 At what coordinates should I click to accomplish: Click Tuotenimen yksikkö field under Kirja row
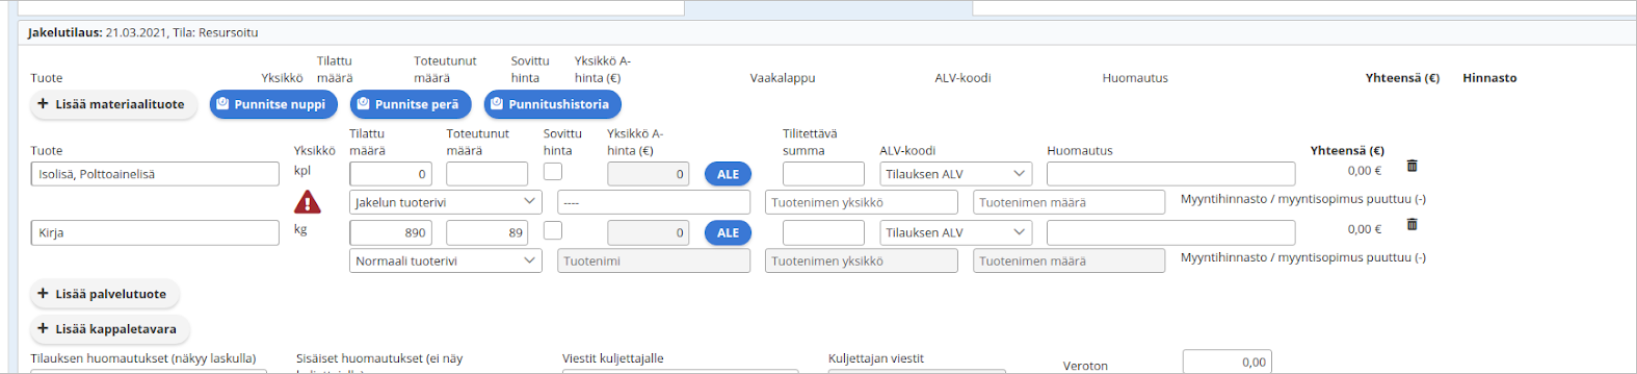861,261
